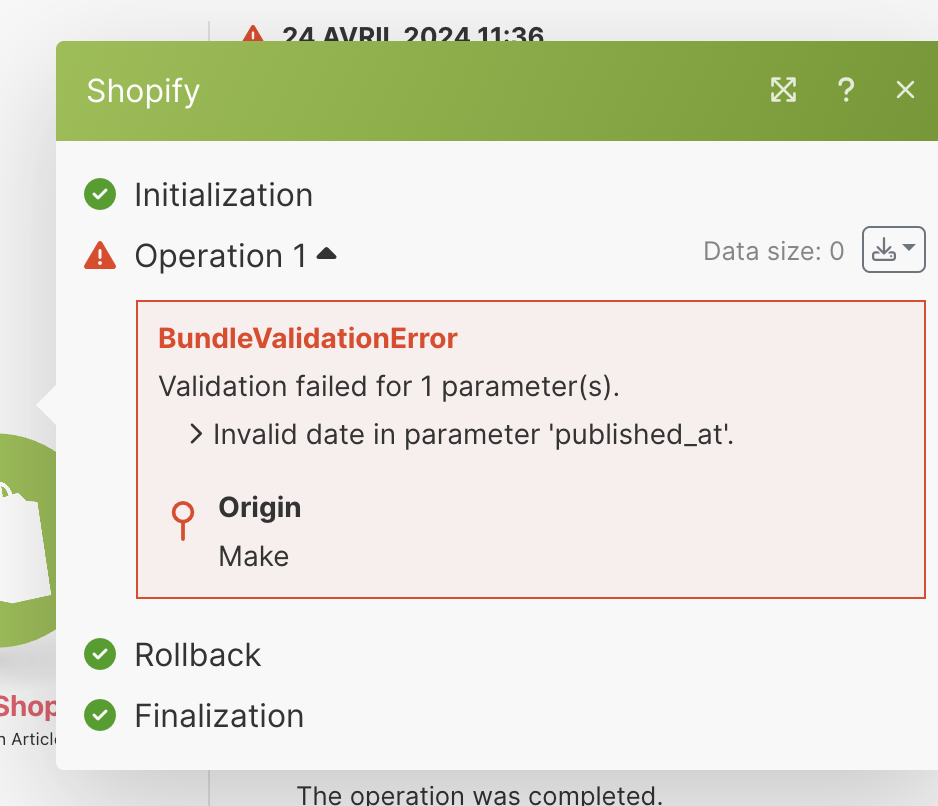The width and height of the screenshot is (938, 806).
Task: Click the Operation 1 label
Action: click(x=220, y=256)
